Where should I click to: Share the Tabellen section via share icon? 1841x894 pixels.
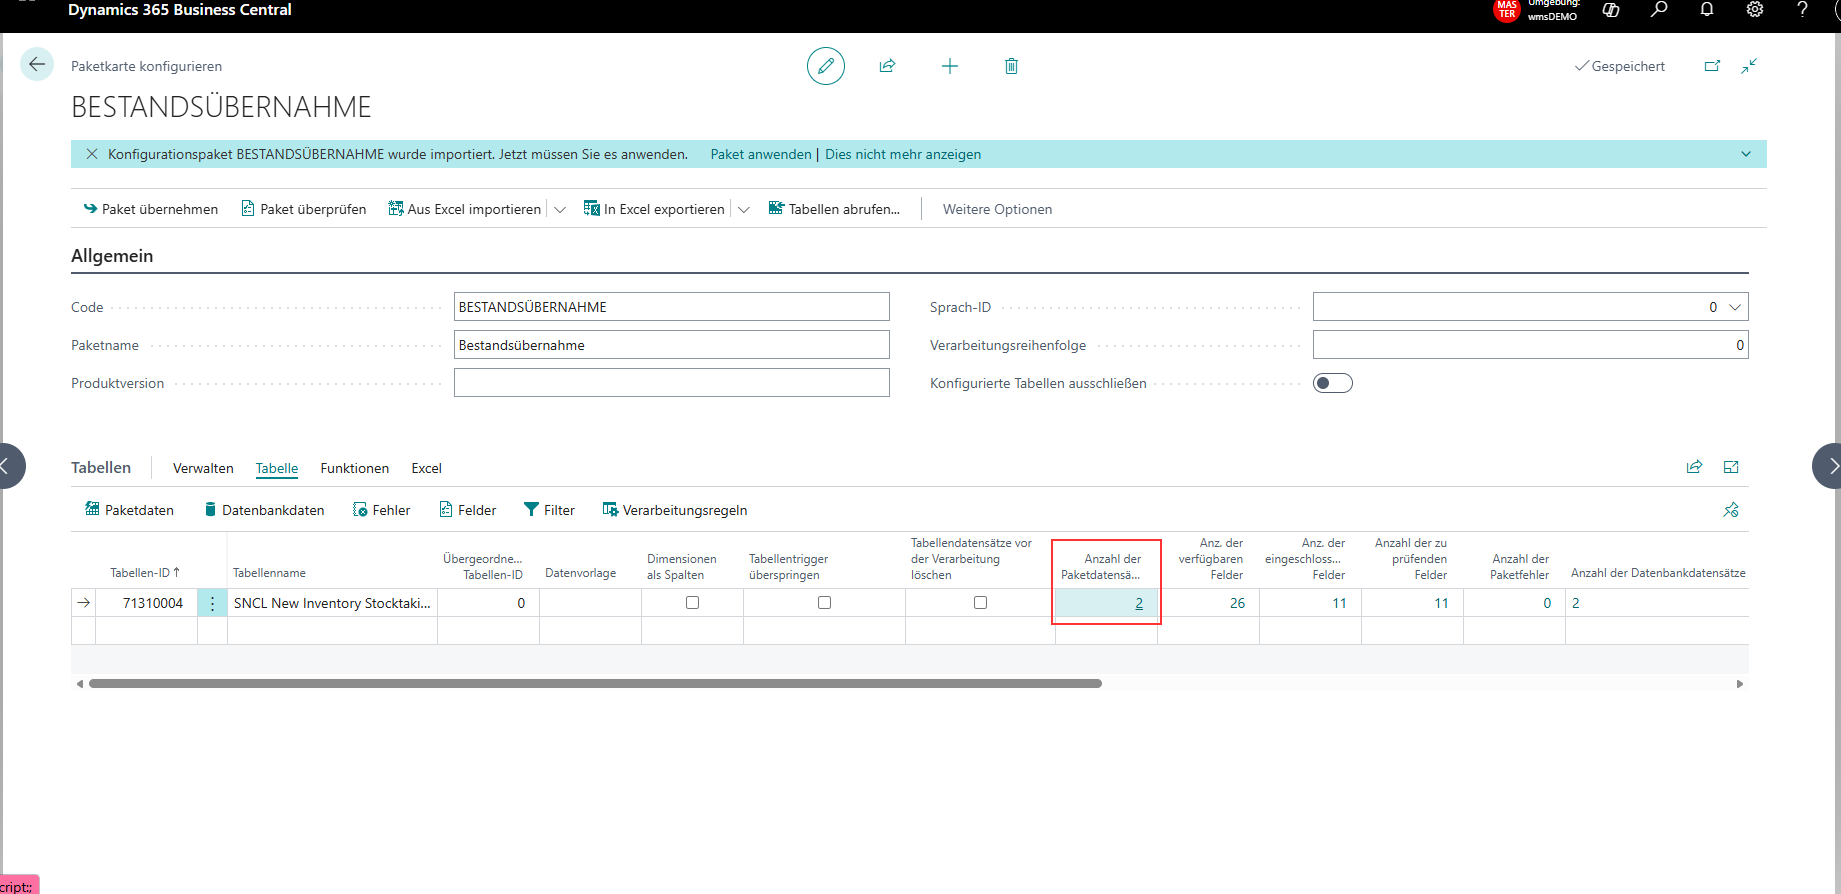click(1694, 467)
